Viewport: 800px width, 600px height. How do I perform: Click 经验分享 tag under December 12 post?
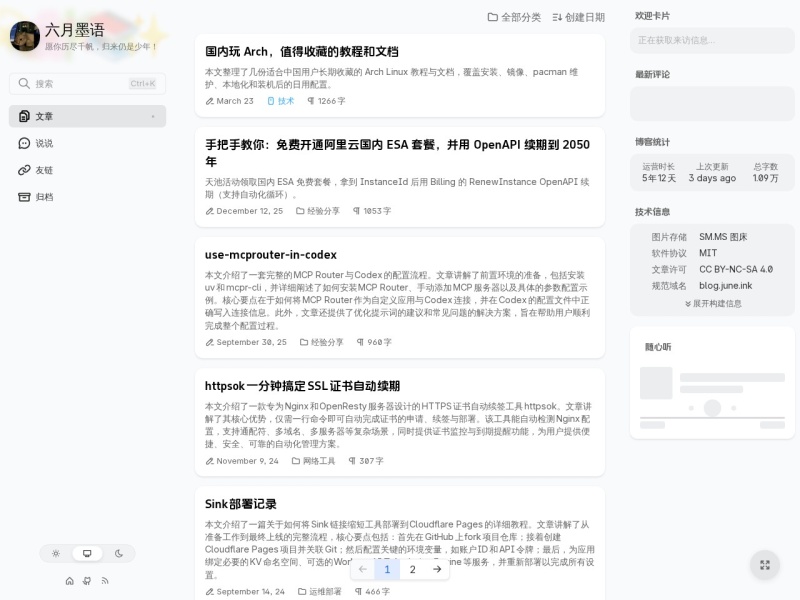click(318, 211)
